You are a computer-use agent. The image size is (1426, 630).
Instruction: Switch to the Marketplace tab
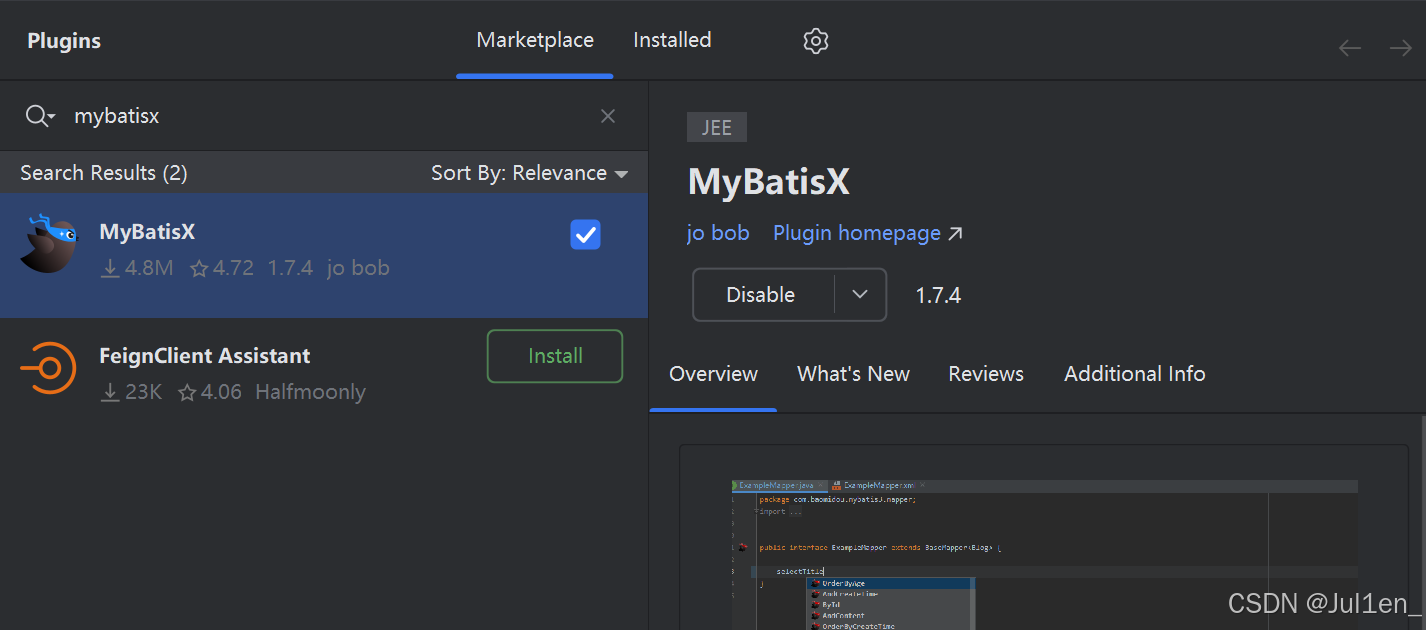coord(535,41)
